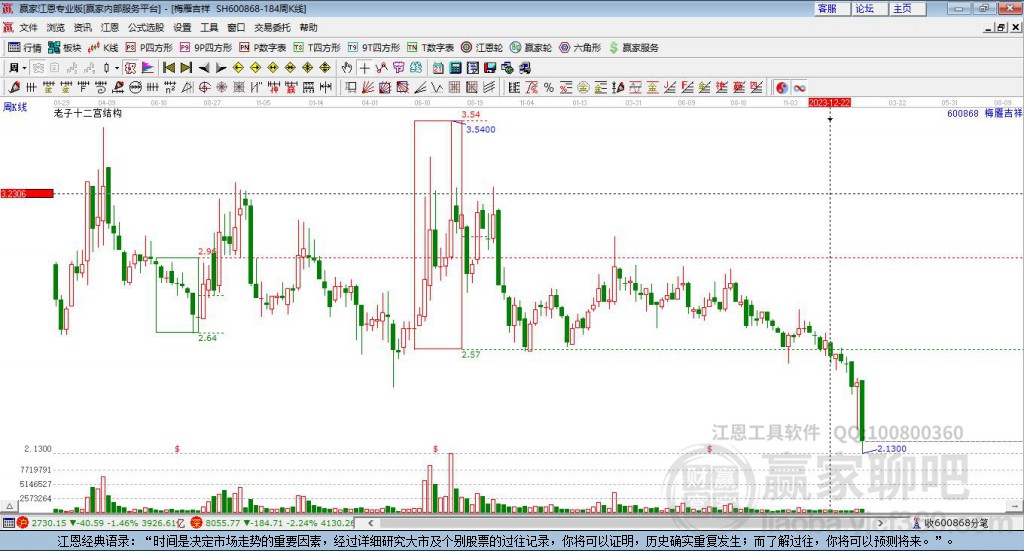Step forward with black right arrow
The height and width of the screenshot is (551, 1024).
[221, 68]
